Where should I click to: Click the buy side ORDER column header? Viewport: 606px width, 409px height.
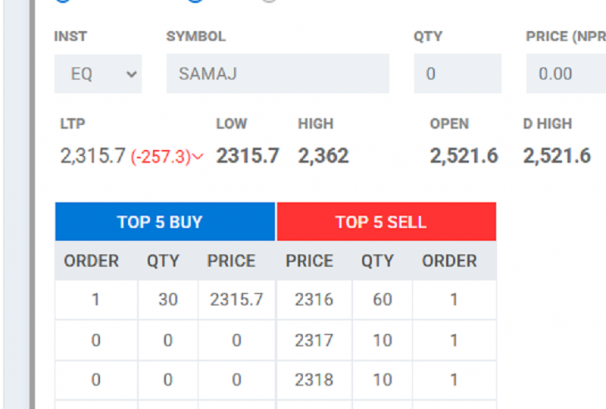[92, 261]
